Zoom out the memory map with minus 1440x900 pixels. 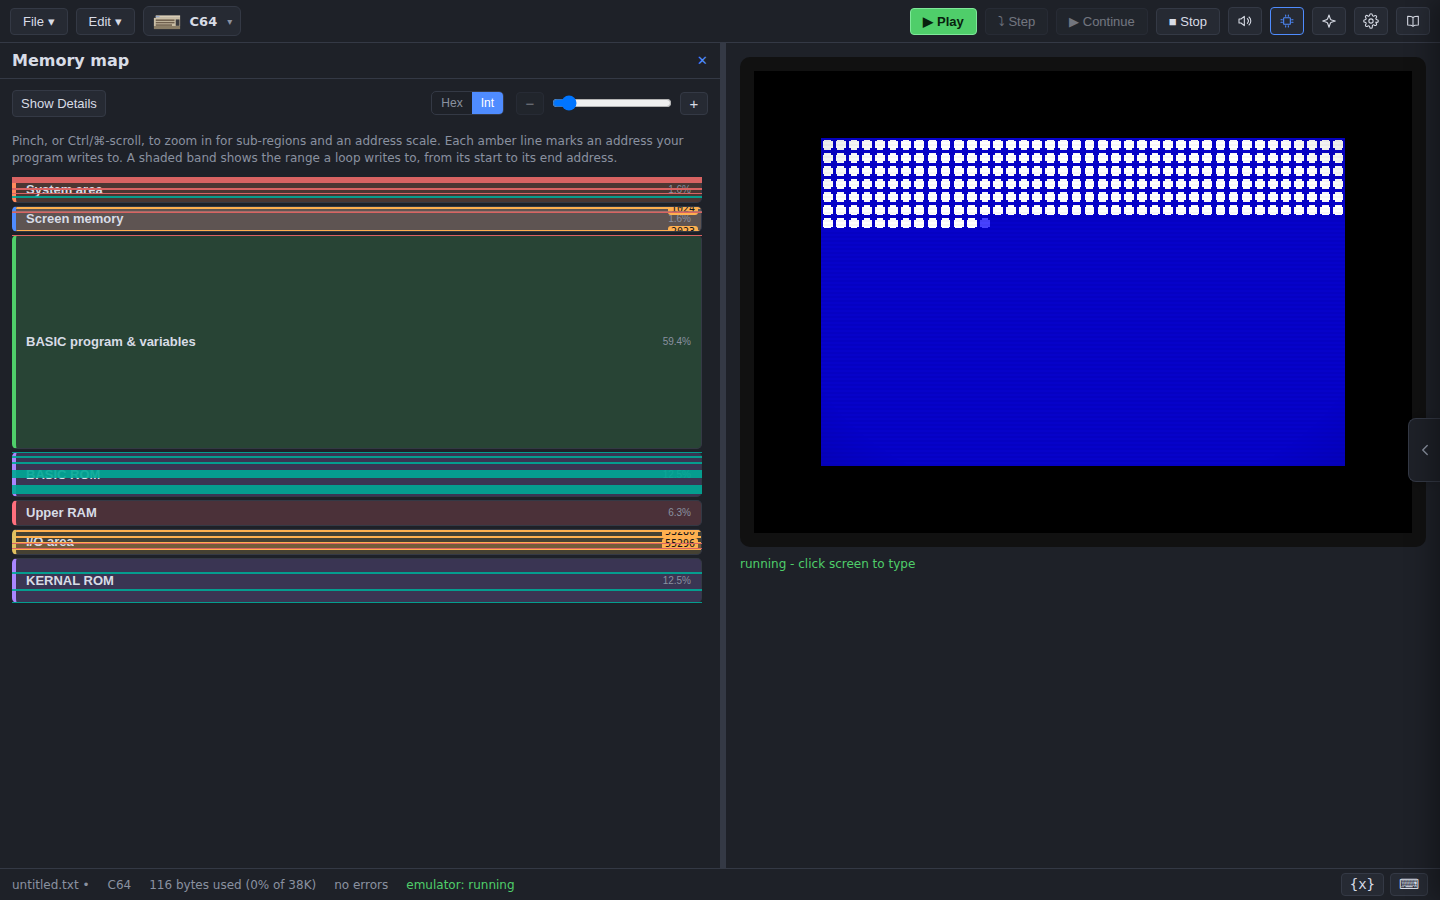coord(530,104)
